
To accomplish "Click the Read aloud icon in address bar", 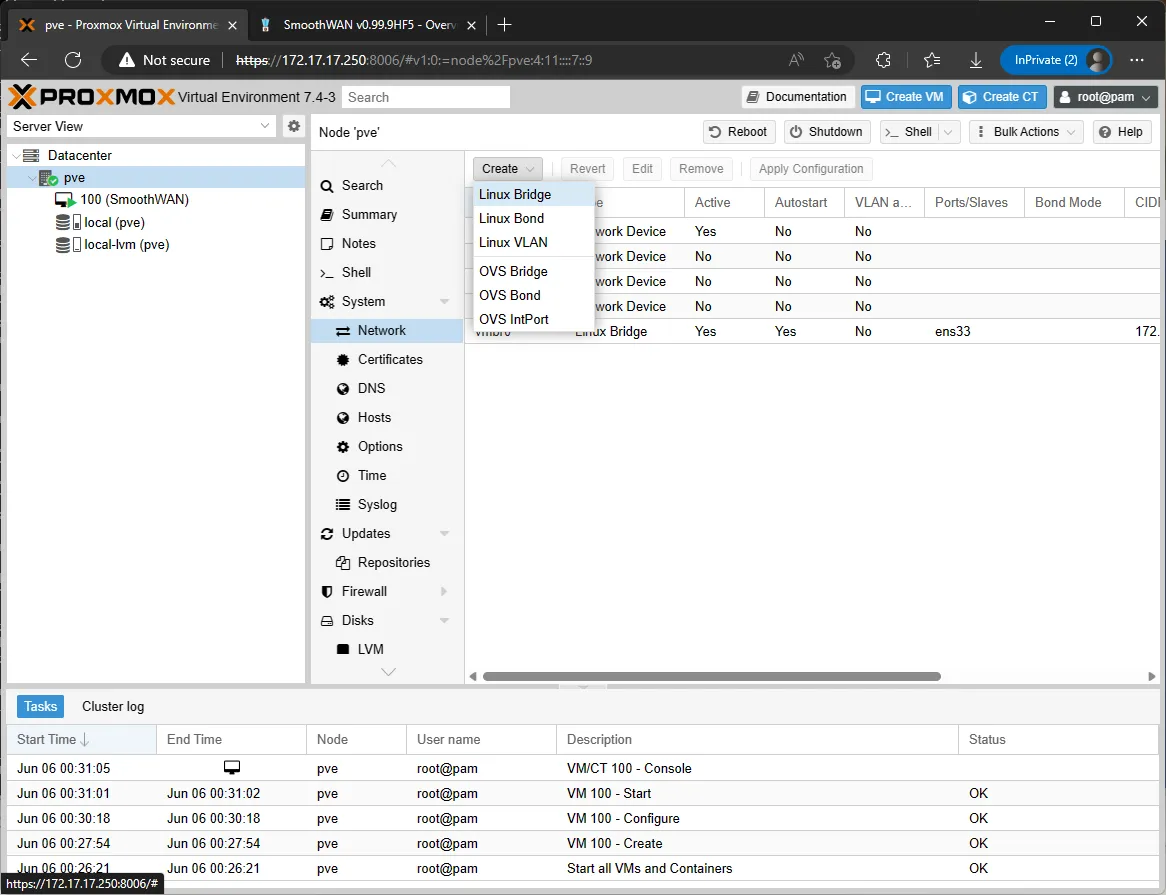I will (x=796, y=60).
